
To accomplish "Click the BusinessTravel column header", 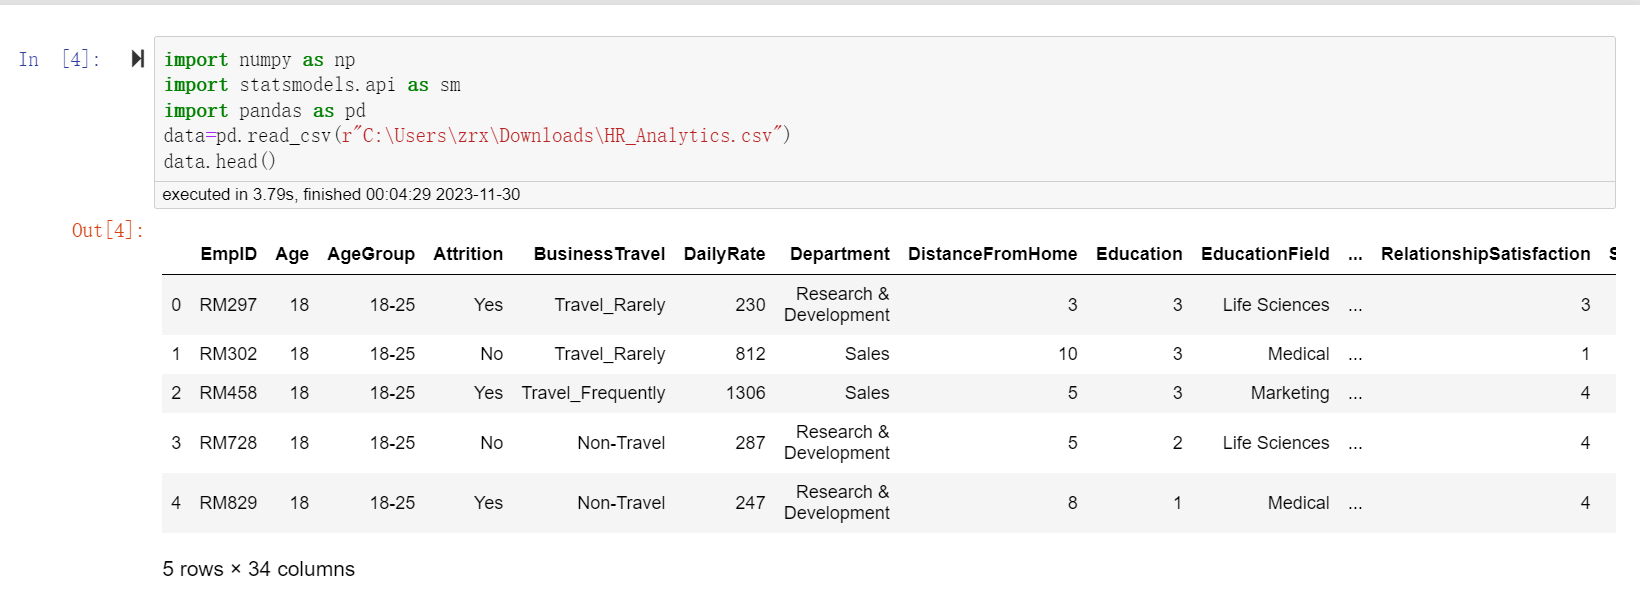I will tap(599, 254).
